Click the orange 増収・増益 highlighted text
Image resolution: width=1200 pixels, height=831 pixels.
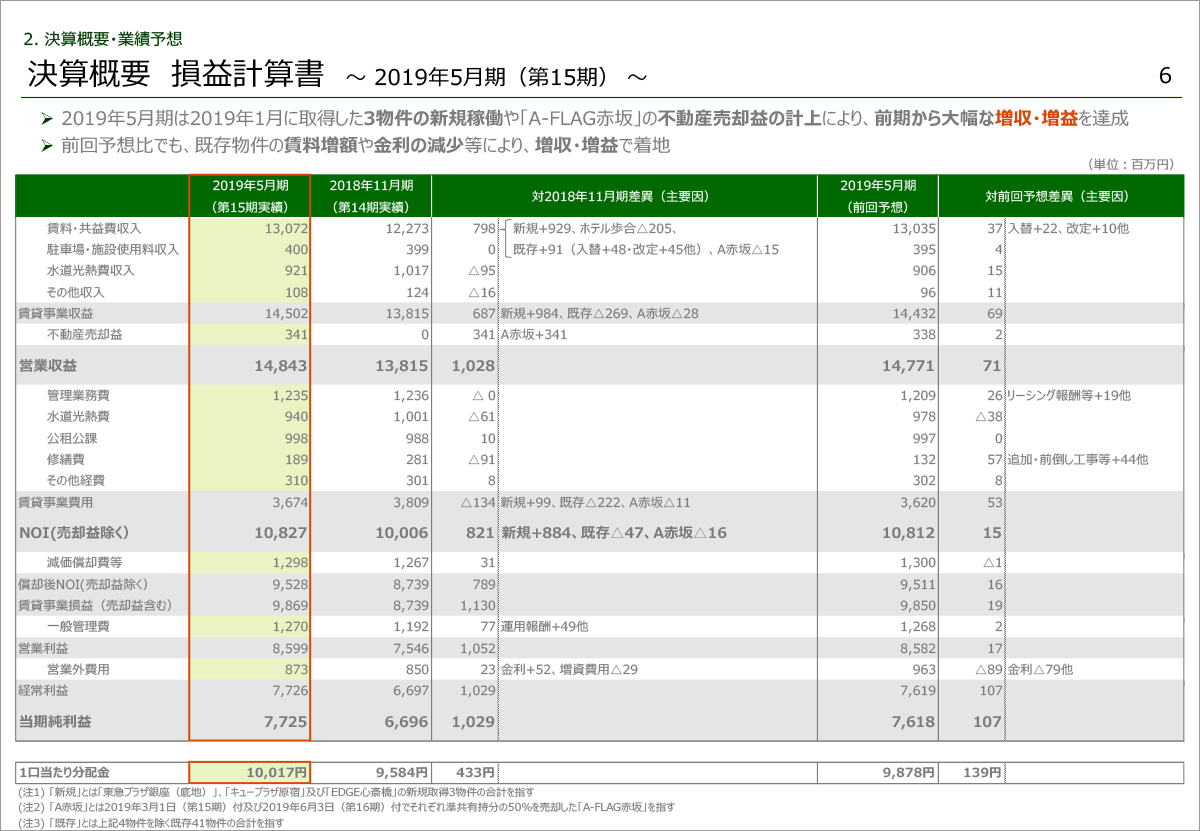tap(1036, 118)
